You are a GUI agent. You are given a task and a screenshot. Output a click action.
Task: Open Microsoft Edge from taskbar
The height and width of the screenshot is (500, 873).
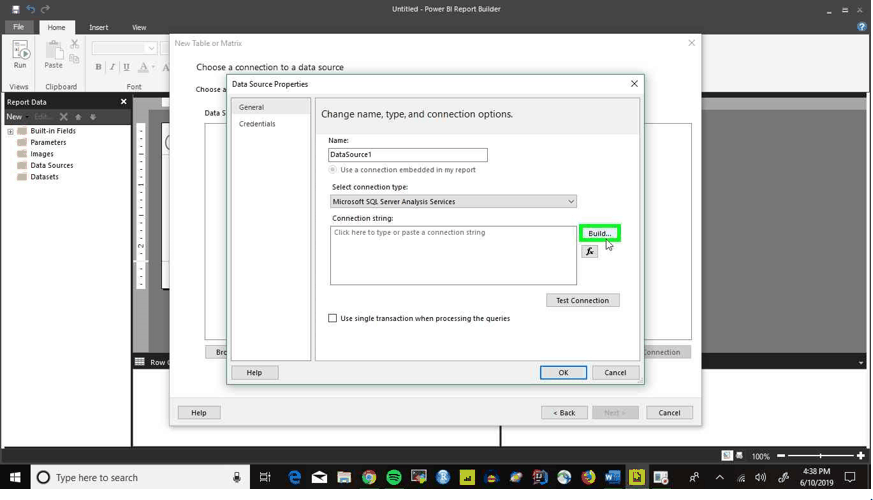coord(295,477)
